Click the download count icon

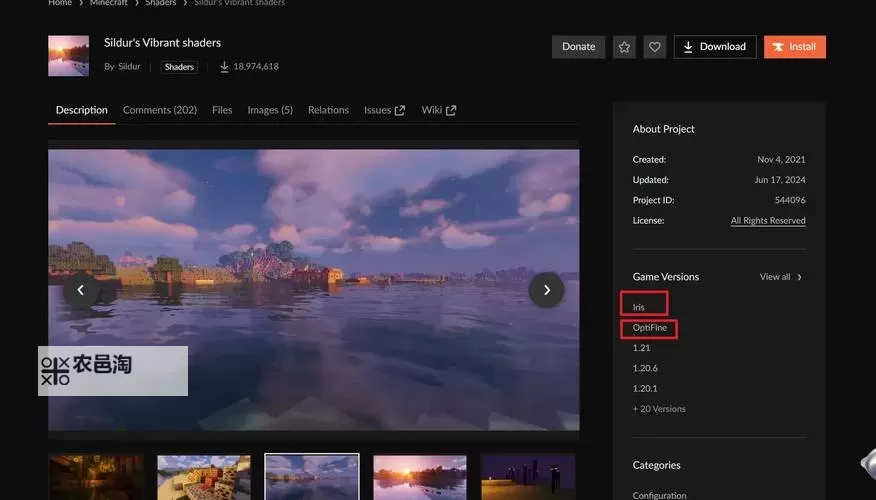(x=224, y=67)
